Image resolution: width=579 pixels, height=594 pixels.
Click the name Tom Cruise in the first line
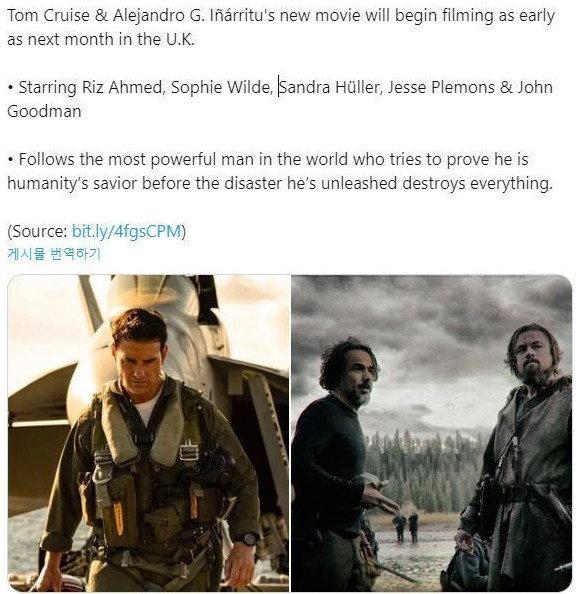coord(49,16)
